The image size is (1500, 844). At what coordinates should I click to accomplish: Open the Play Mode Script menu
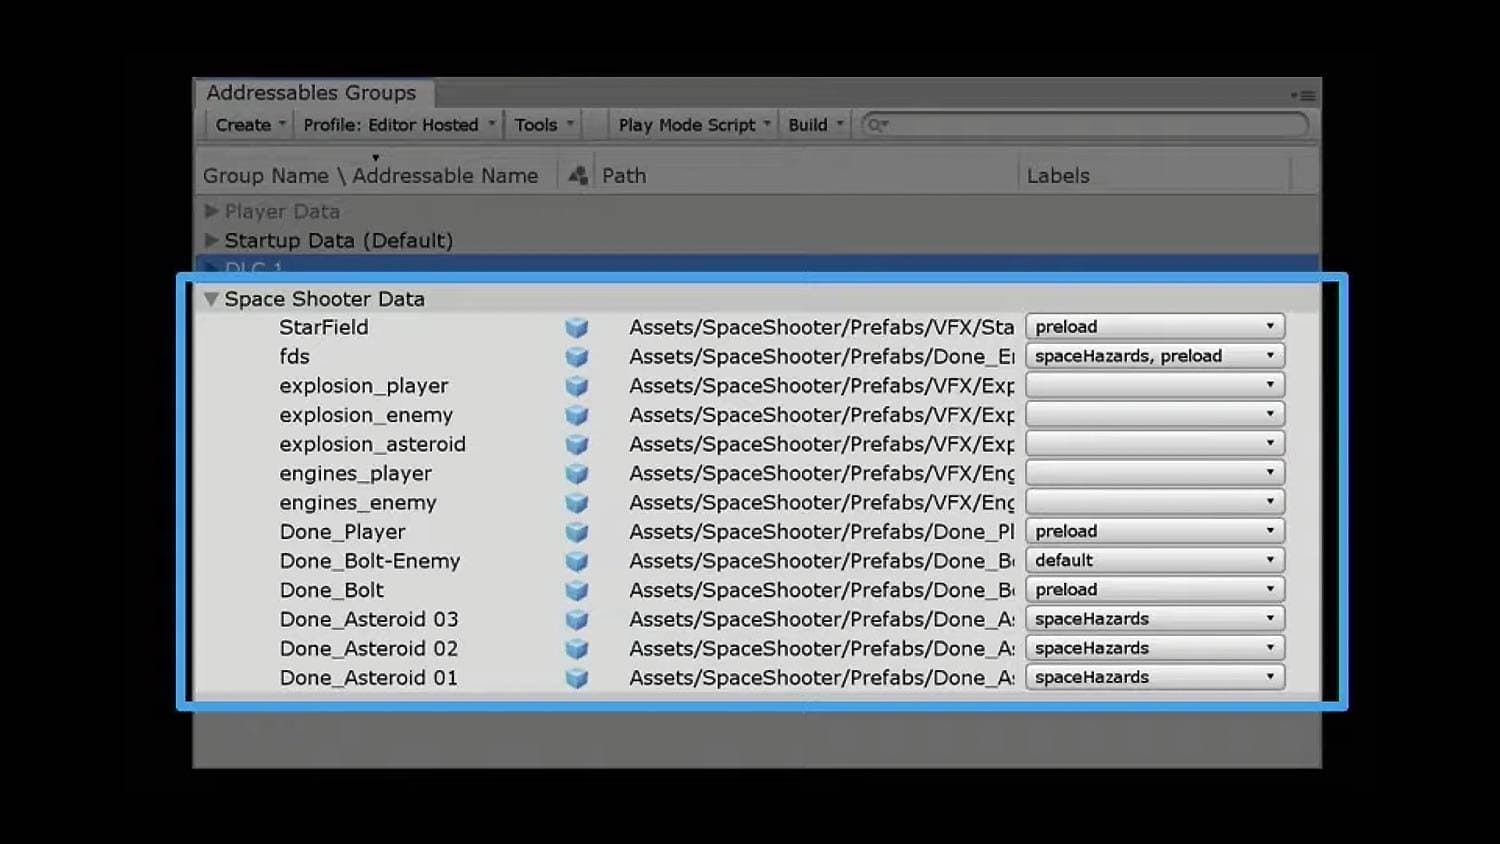(690, 124)
